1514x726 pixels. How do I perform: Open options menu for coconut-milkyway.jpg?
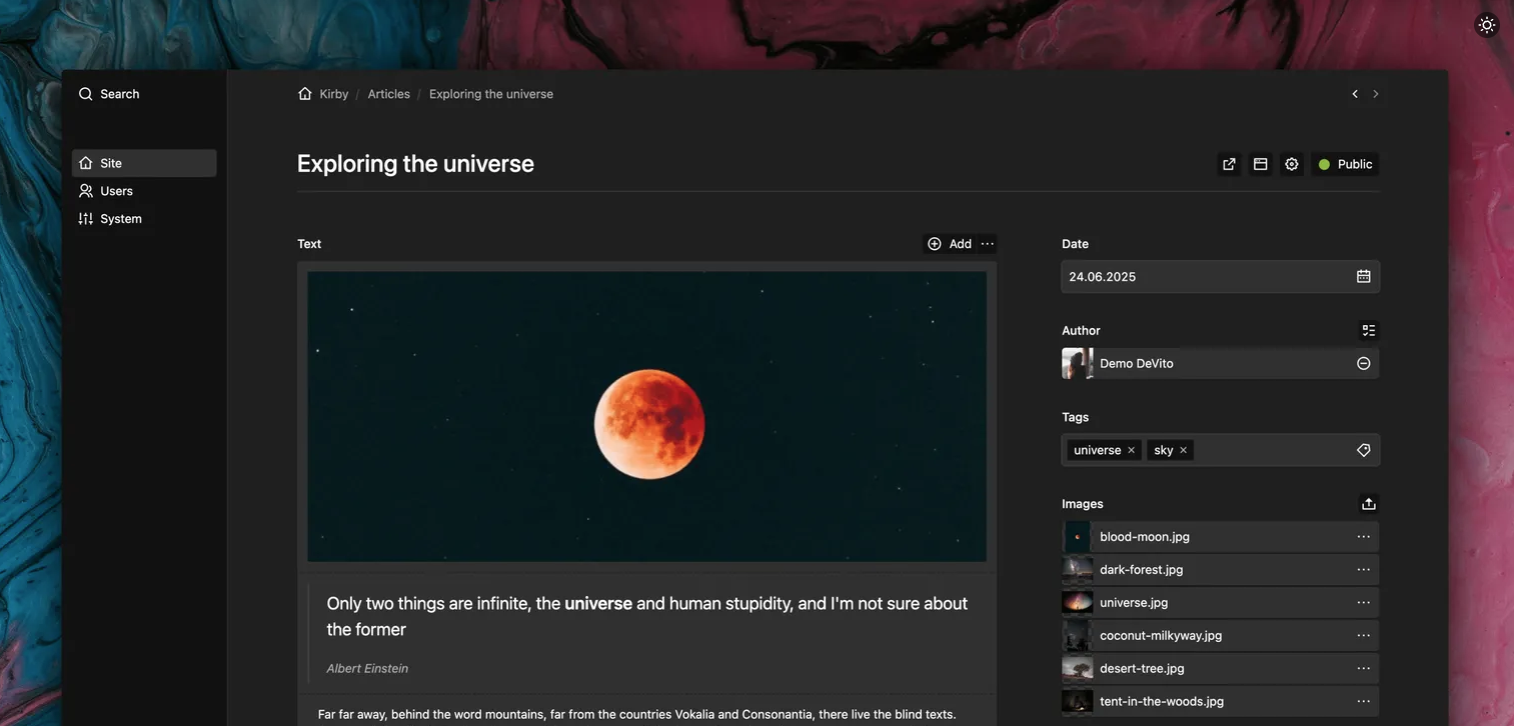point(1359,633)
